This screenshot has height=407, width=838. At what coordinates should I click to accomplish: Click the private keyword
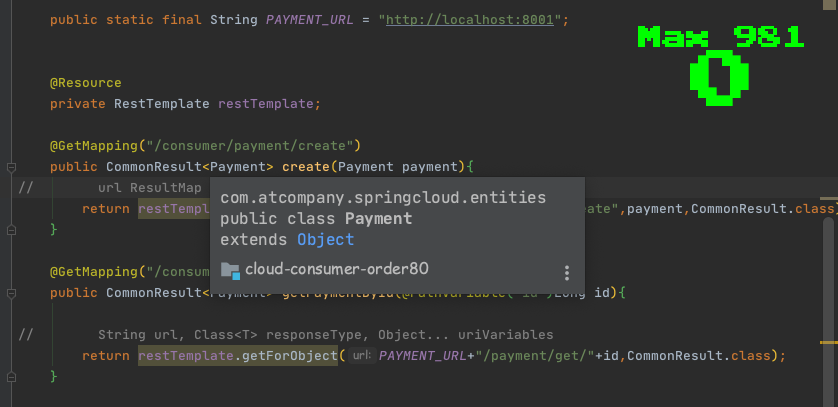(x=78, y=104)
